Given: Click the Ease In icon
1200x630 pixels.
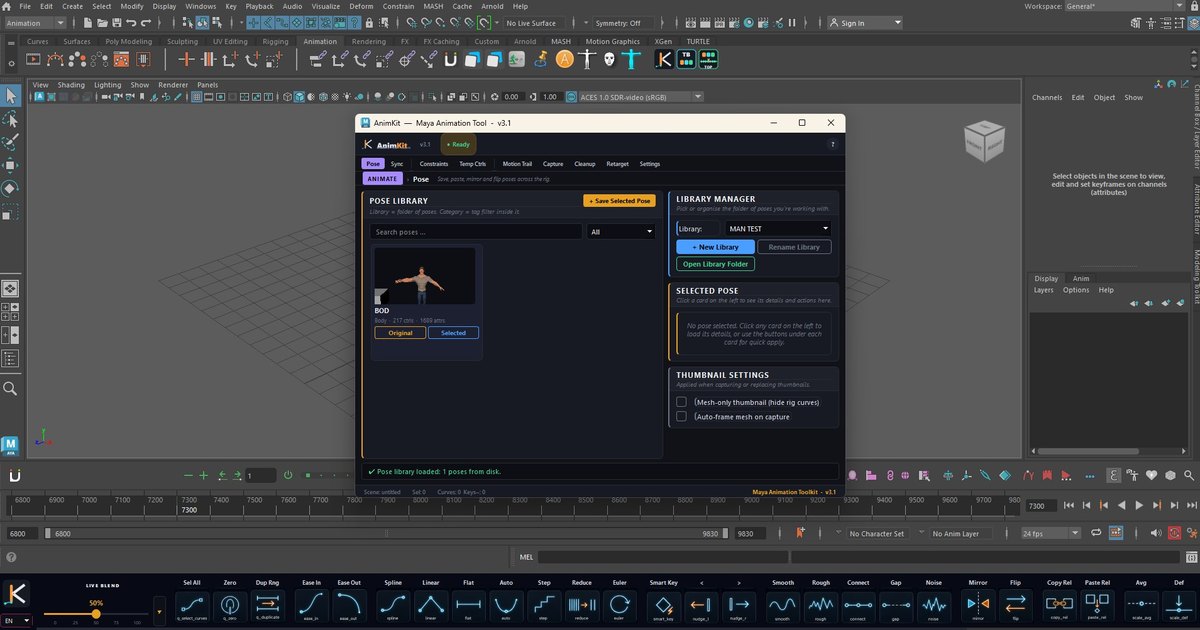Looking at the screenshot, I should (311, 604).
